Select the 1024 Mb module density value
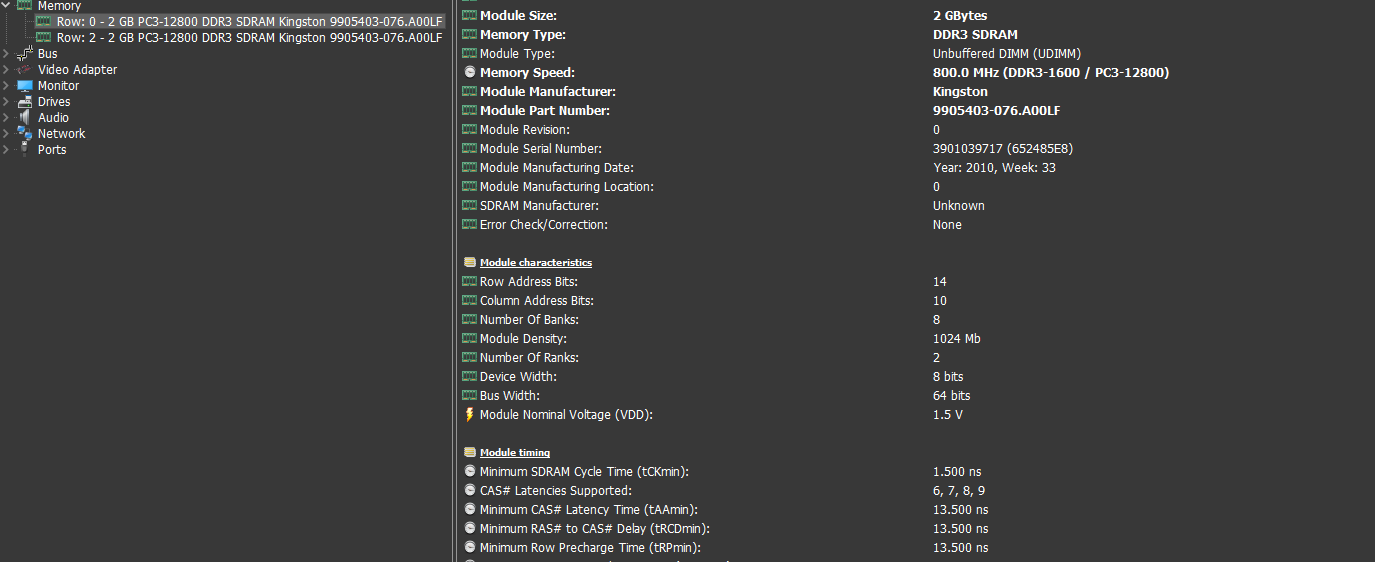 (x=957, y=339)
